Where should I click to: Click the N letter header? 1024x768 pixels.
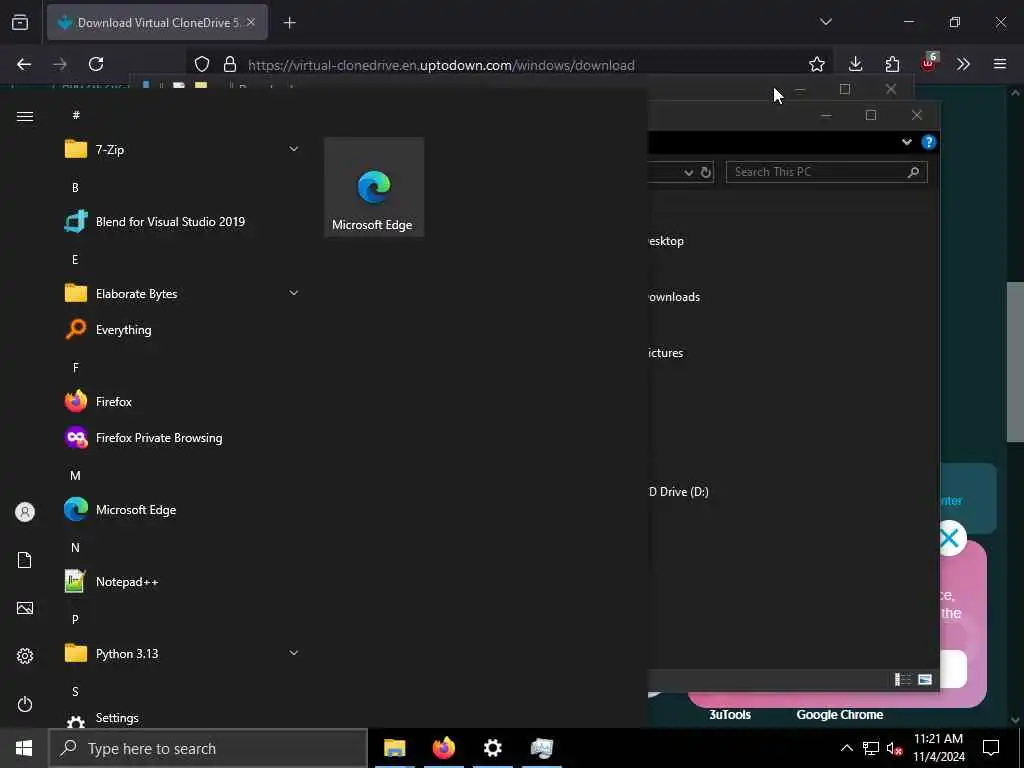[x=75, y=547]
